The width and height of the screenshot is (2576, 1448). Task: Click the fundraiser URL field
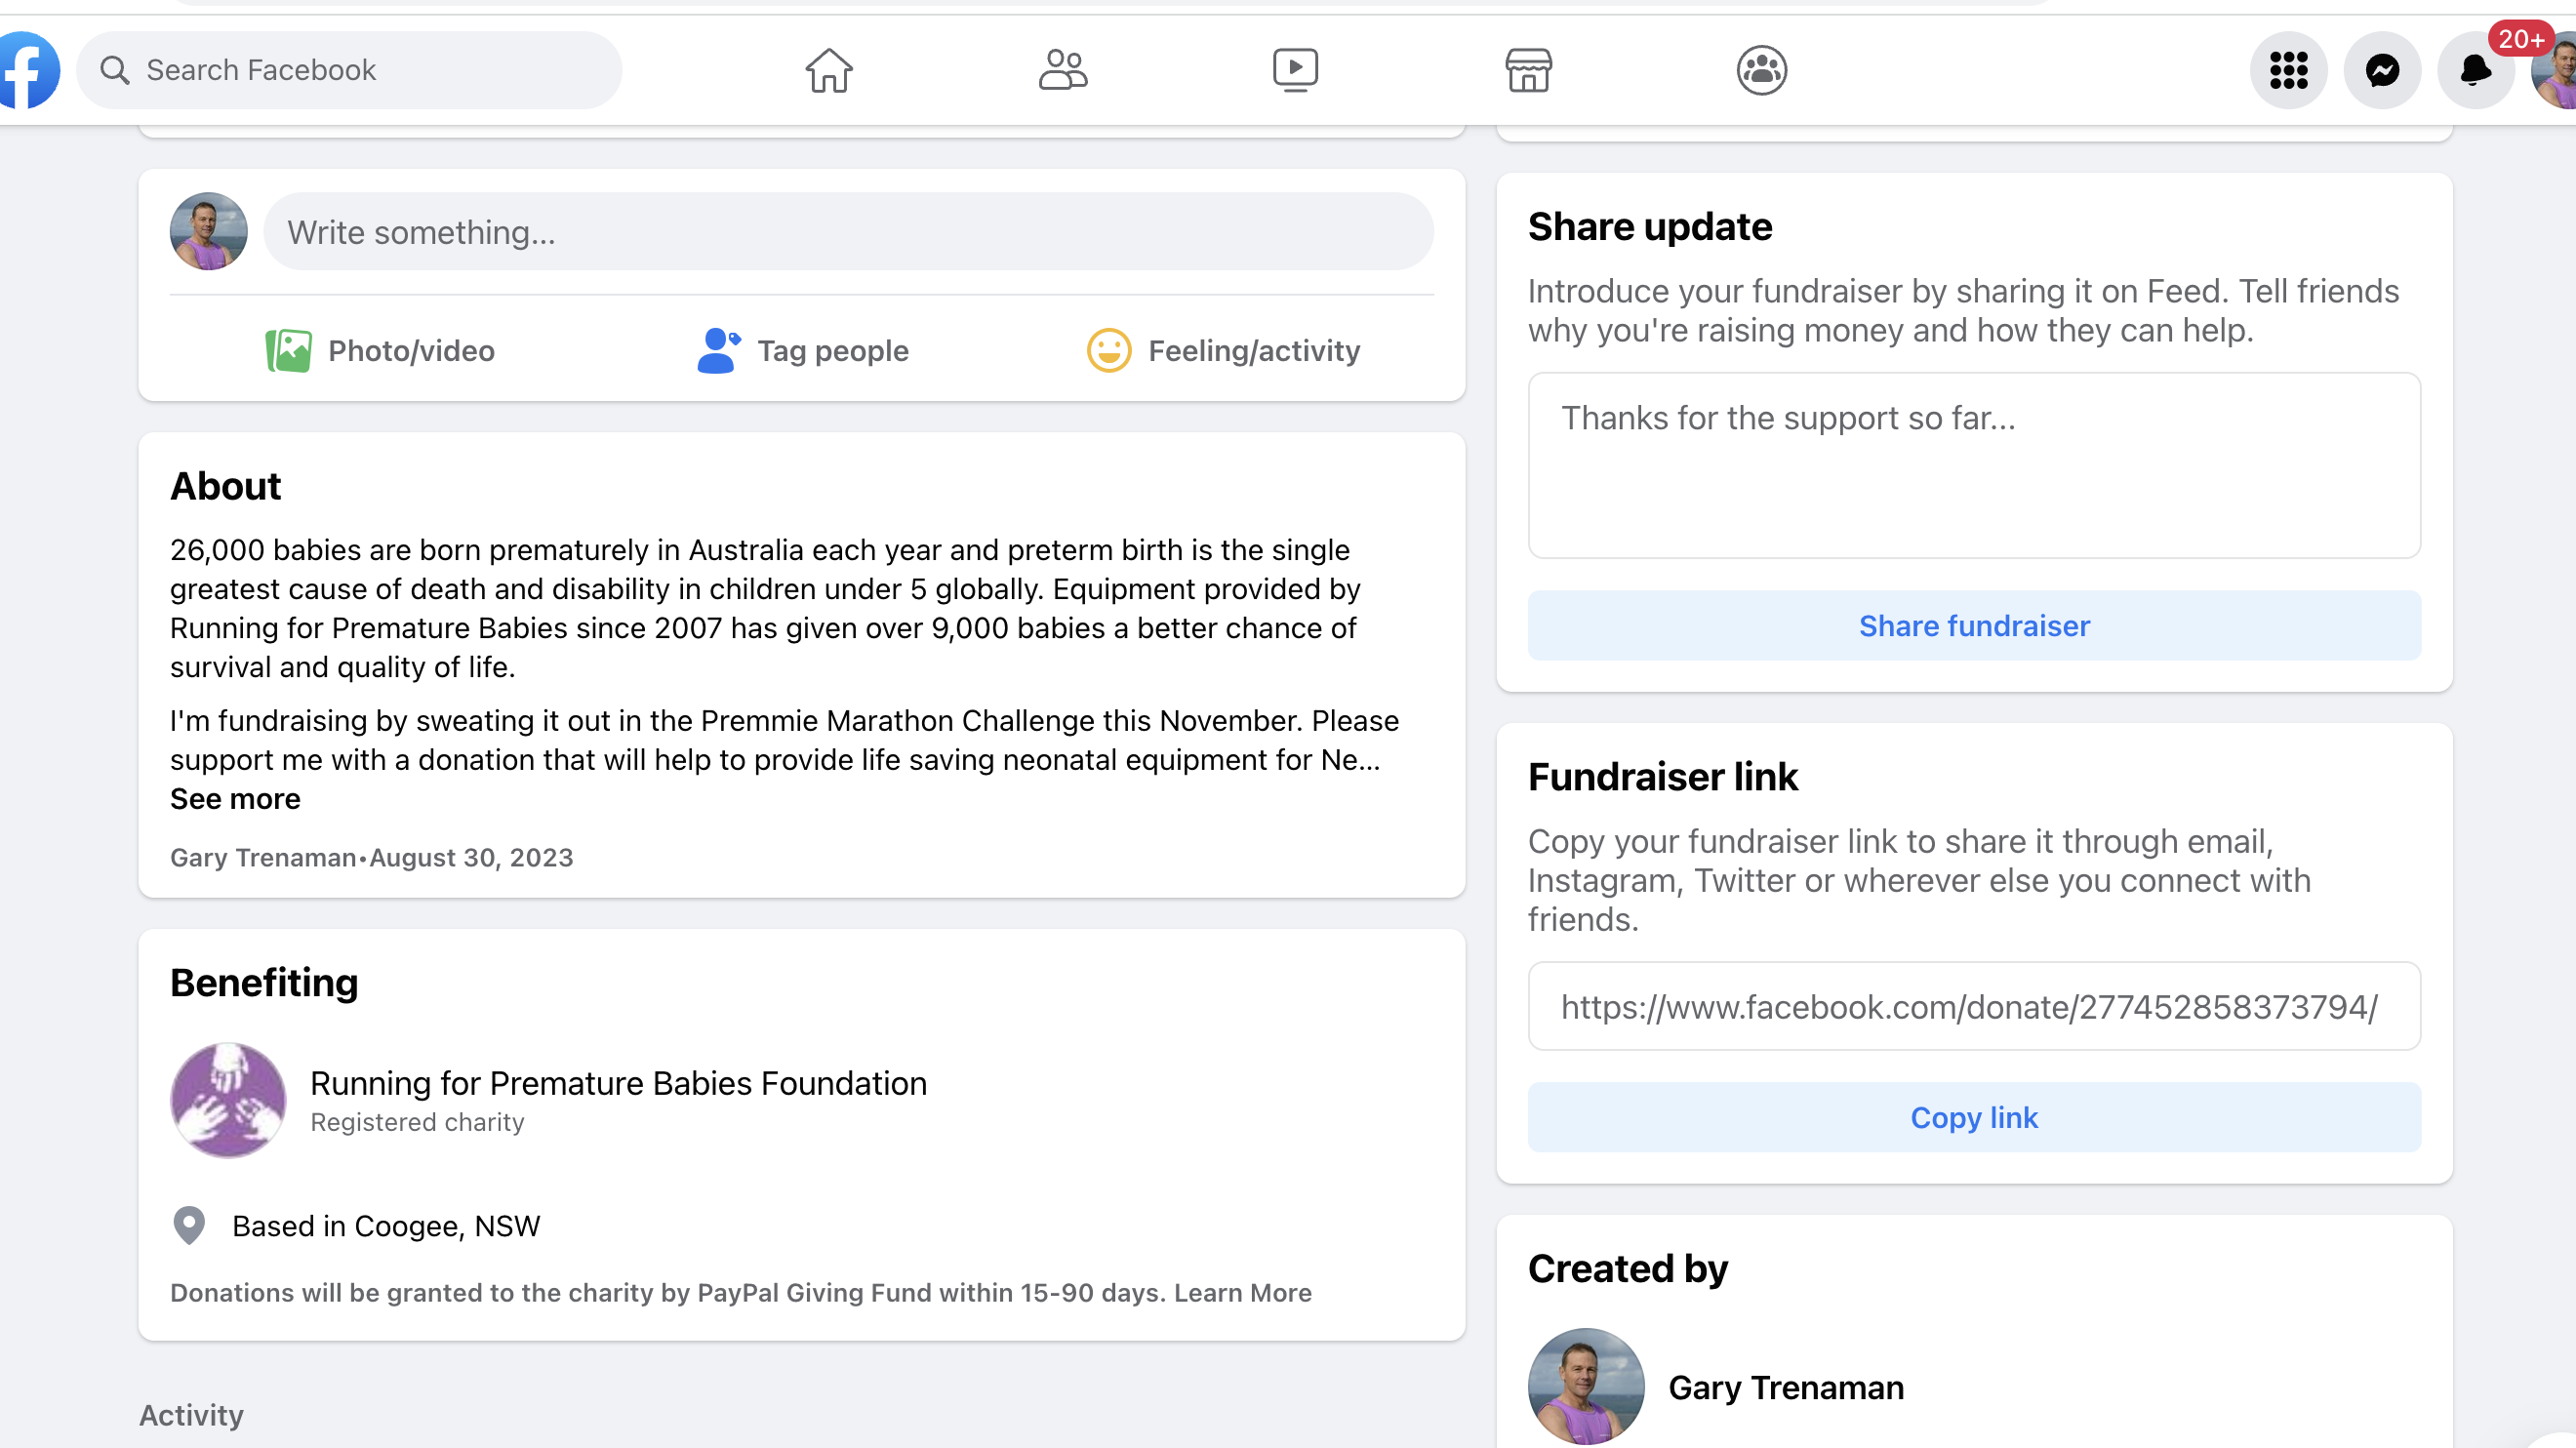point(1974,1007)
